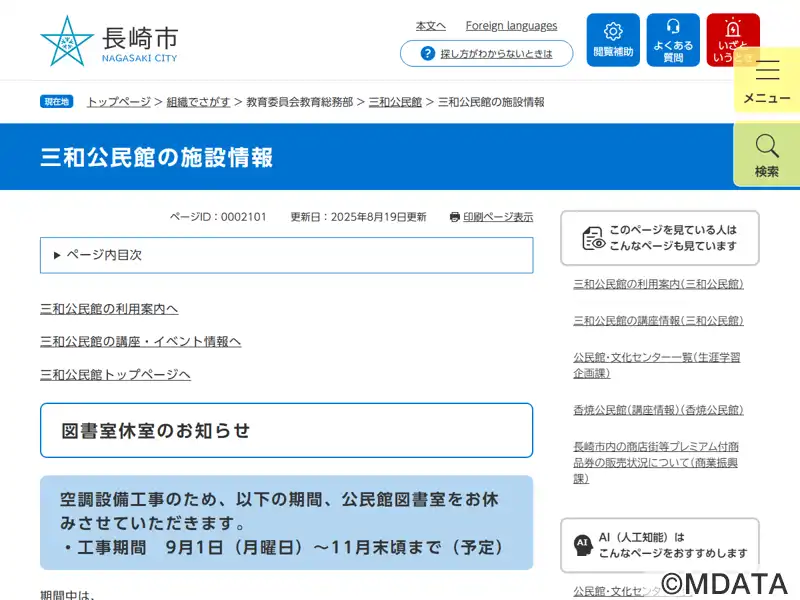The height and width of the screenshot is (600, 800).
Task: Click 更新日：2025年8月19日更新 text
Action: coord(358,217)
